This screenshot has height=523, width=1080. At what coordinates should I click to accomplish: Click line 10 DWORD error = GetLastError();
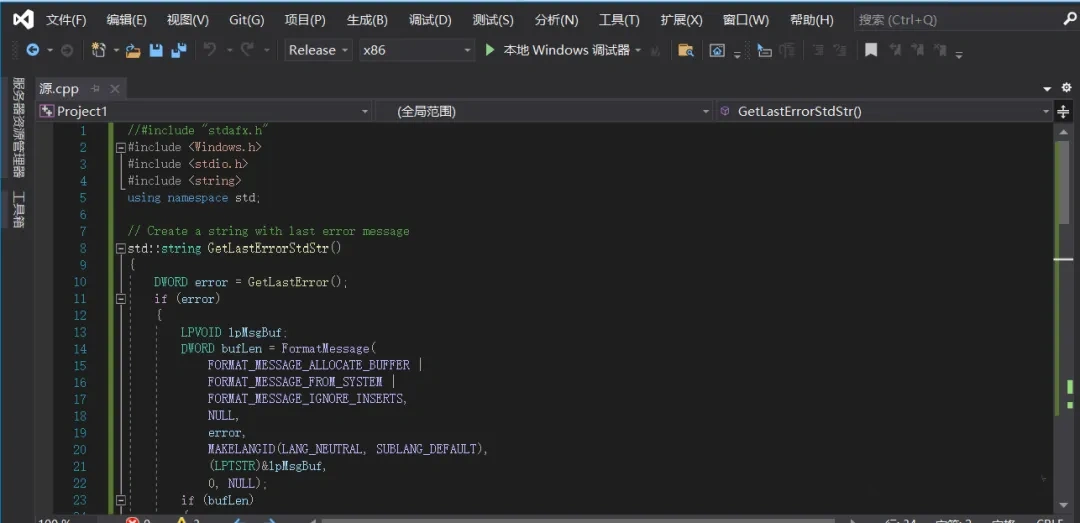coord(251,282)
